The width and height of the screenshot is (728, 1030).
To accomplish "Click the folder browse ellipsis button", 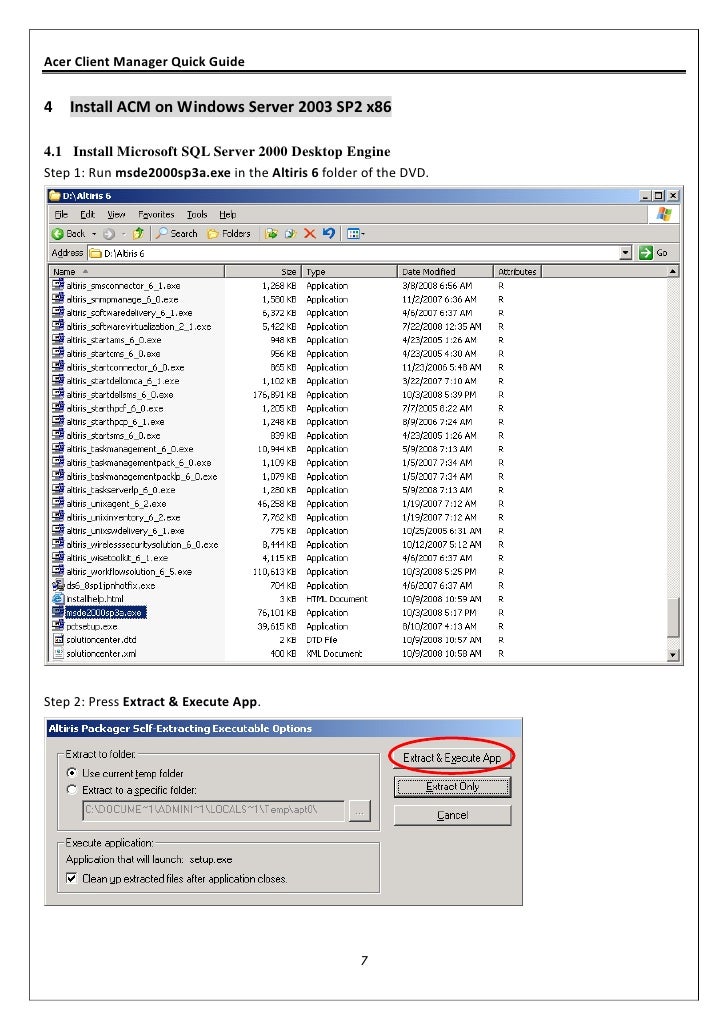I will [359, 811].
